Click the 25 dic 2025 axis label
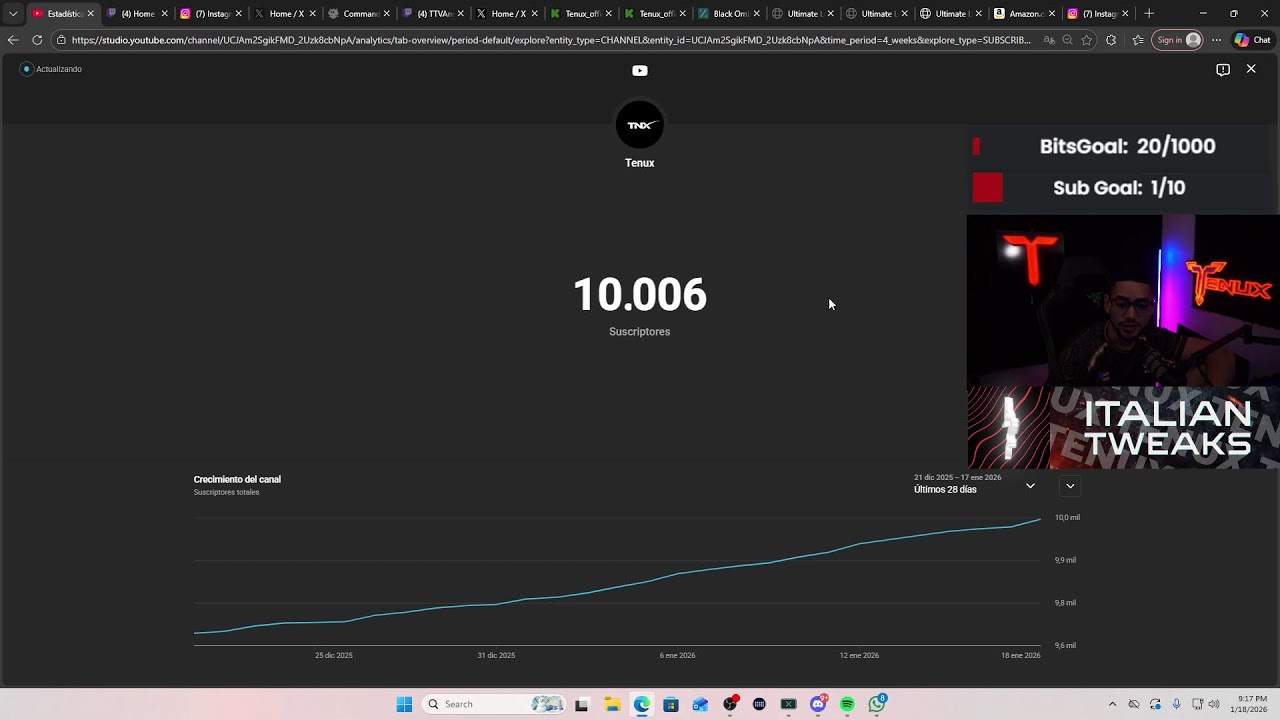The height and width of the screenshot is (720, 1280). (x=334, y=655)
